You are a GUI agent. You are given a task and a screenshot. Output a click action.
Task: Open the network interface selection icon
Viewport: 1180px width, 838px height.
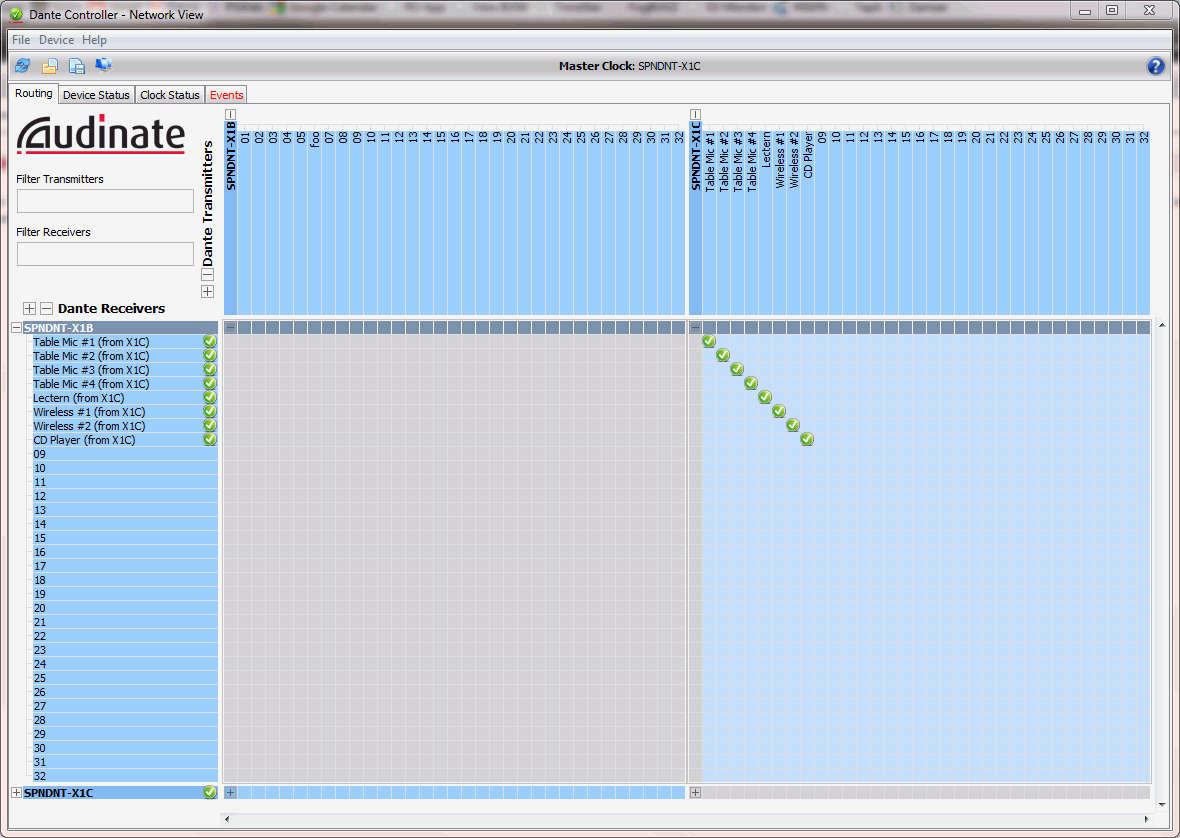pyautogui.click(x=103, y=65)
